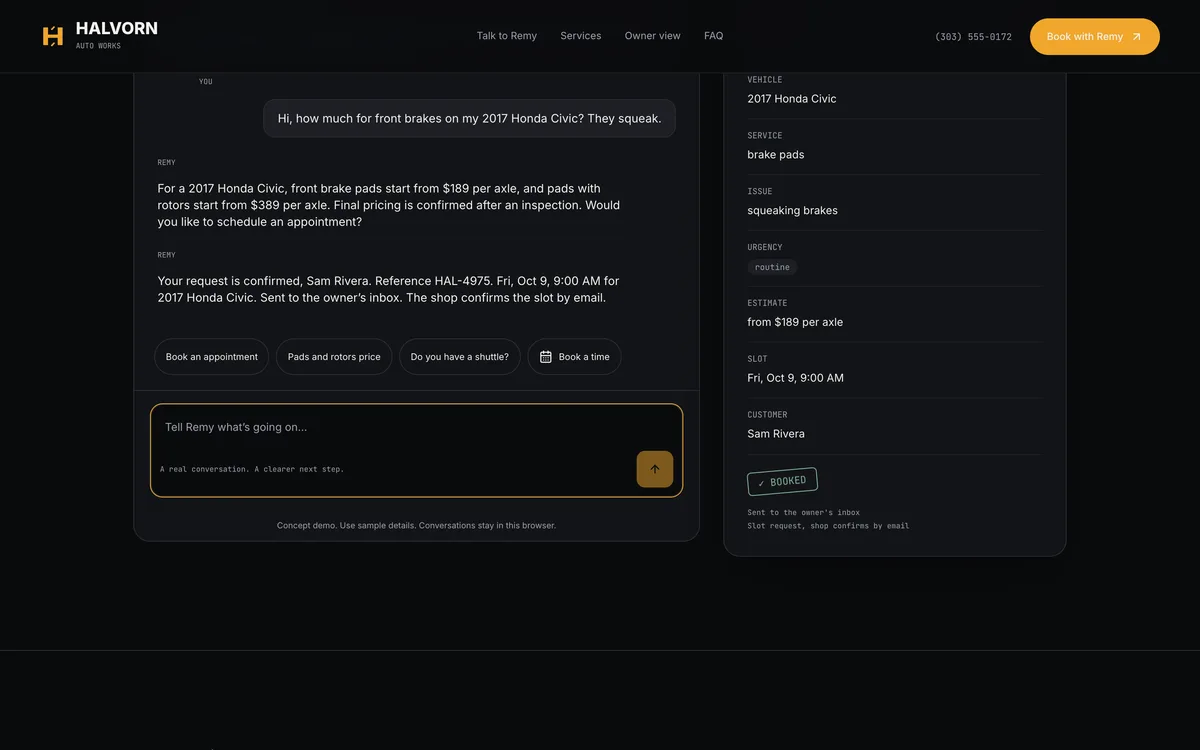The height and width of the screenshot is (750, 1200).
Task: Click the brake pads service value
Action: pos(776,155)
